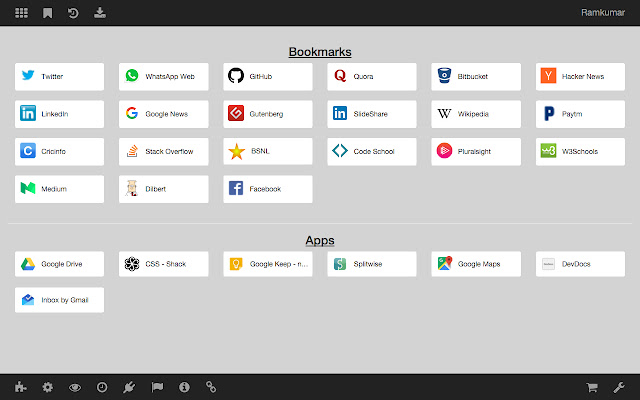Click the downloads icon in top bar
640x400 pixels.
point(100,13)
